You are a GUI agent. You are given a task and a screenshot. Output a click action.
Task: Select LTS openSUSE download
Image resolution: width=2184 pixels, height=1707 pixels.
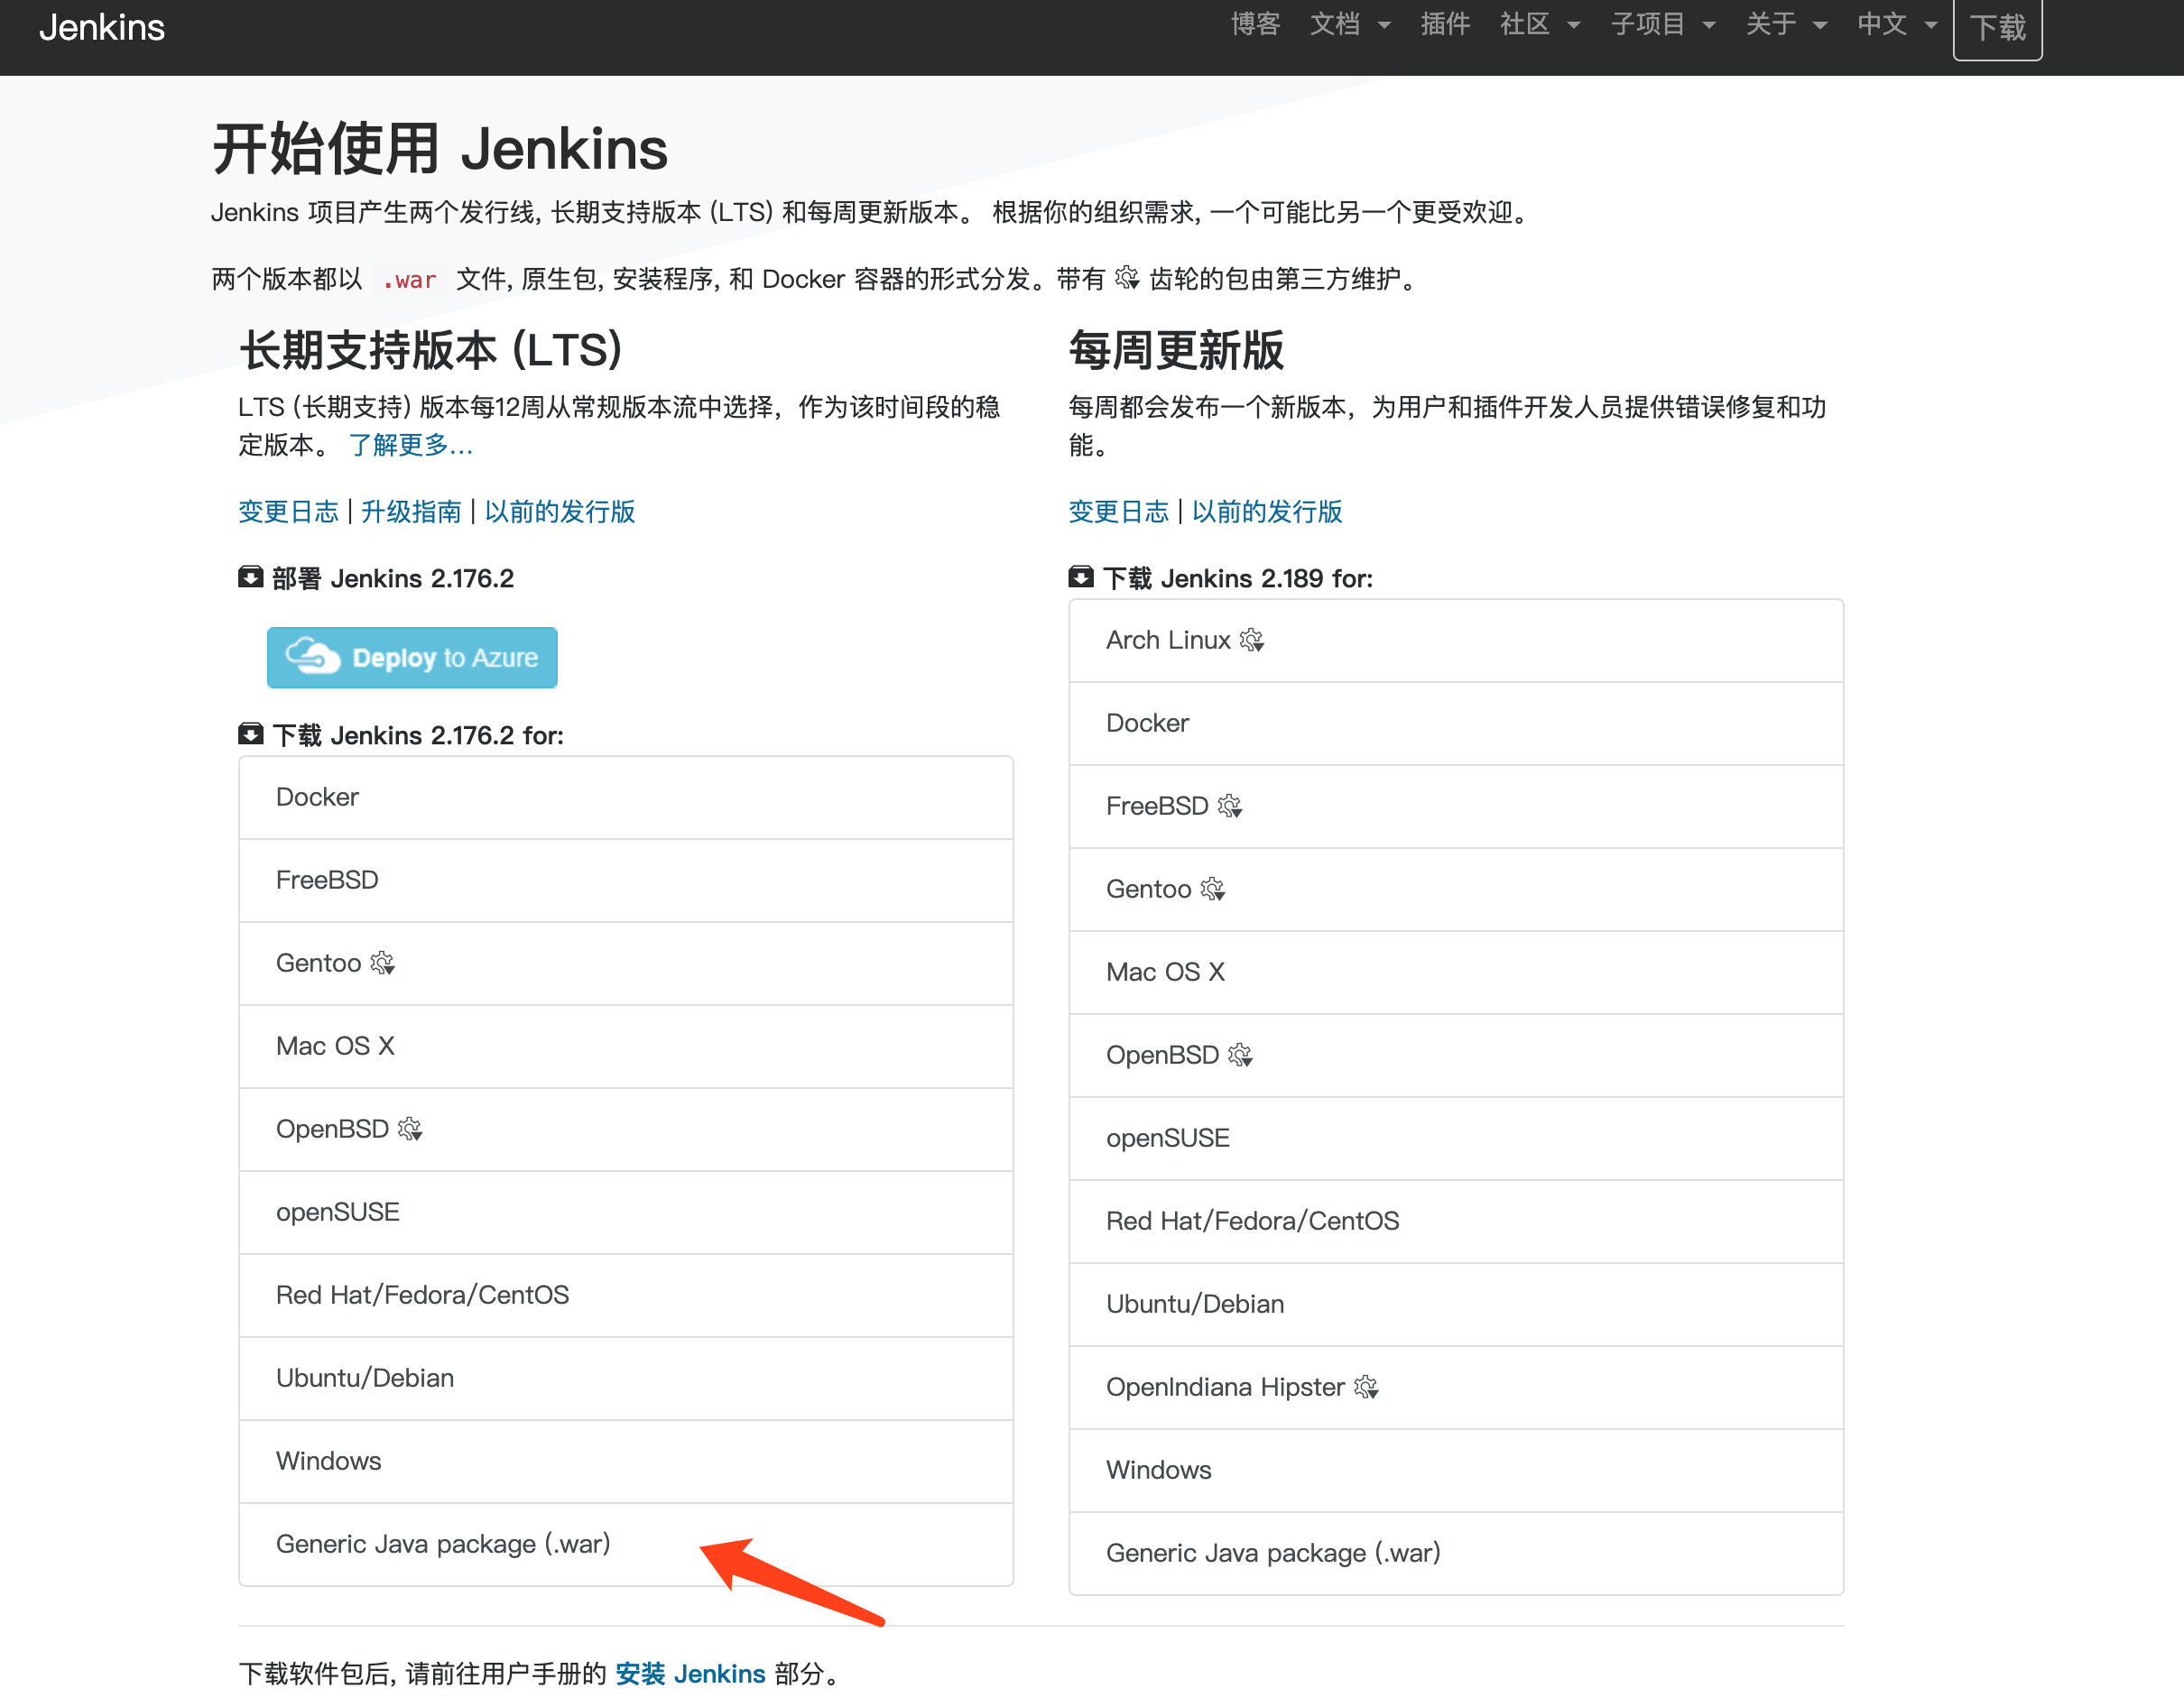(626, 1212)
